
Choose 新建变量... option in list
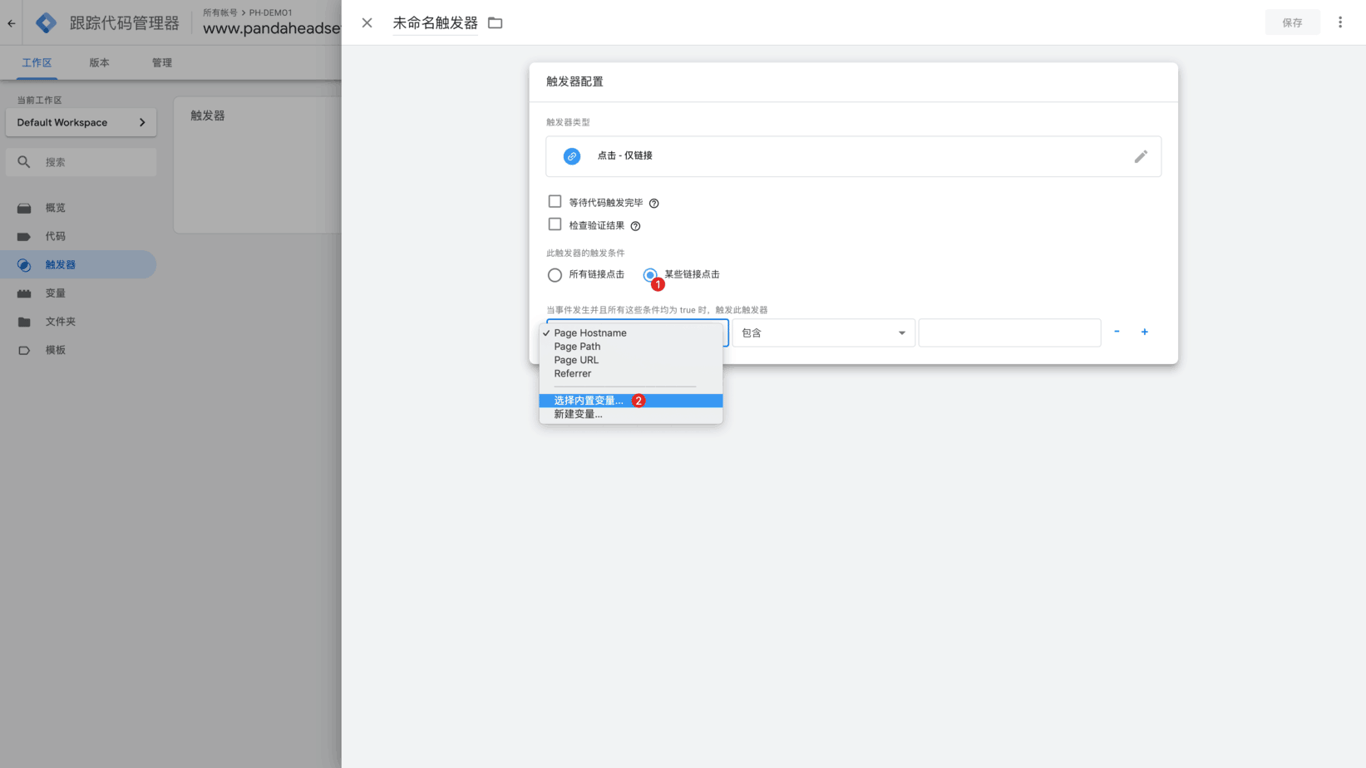pos(578,414)
